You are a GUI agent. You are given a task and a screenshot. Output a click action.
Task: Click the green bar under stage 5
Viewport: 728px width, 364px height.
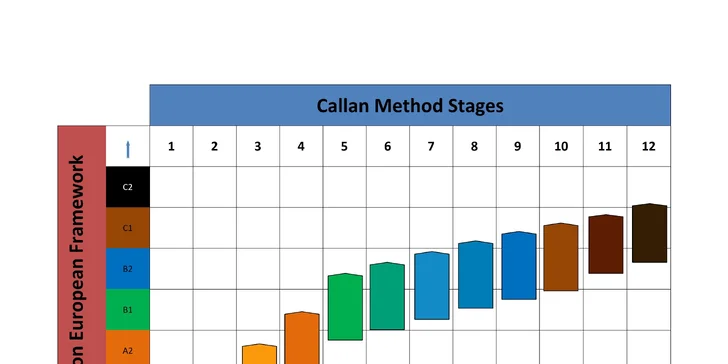click(x=345, y=307)
